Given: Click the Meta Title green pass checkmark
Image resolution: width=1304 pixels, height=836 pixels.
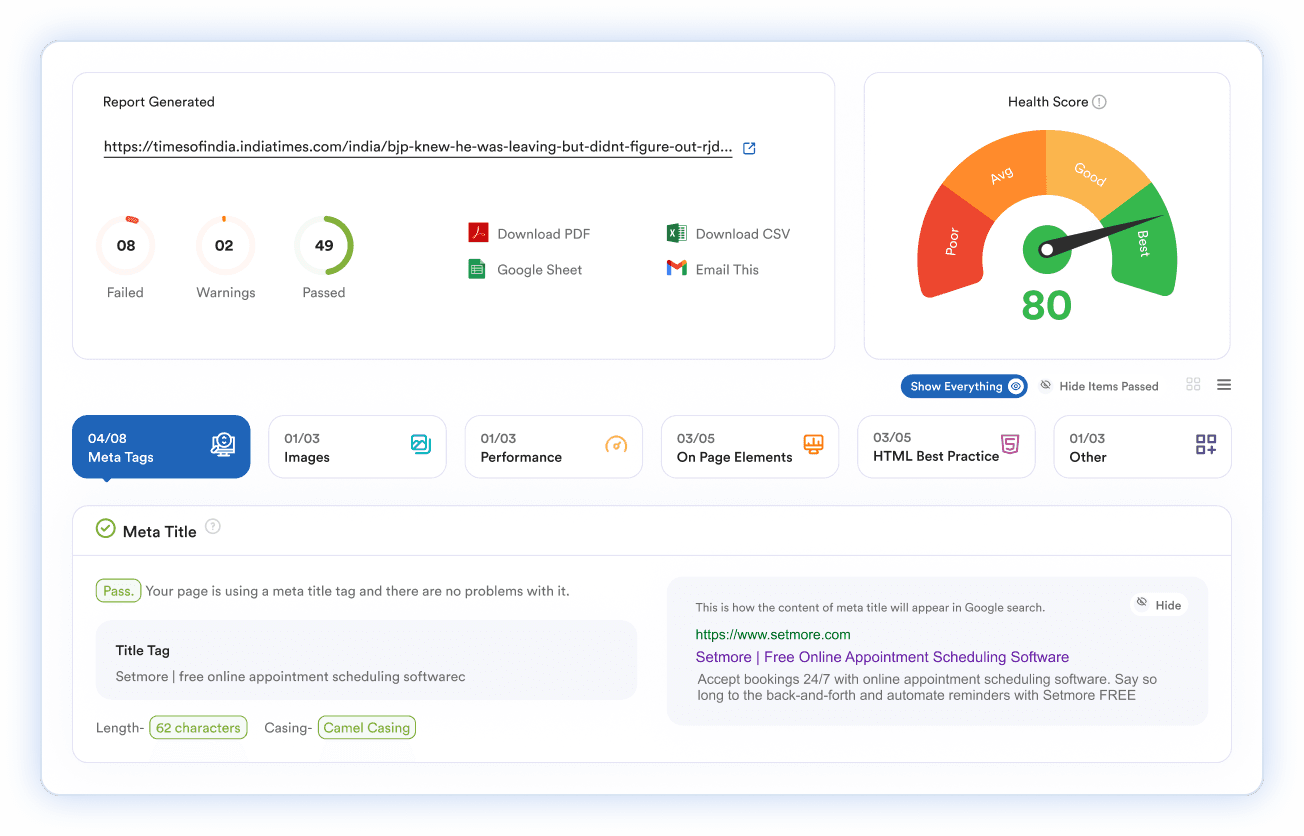Looking at the screenshot, I should (105, 528).
